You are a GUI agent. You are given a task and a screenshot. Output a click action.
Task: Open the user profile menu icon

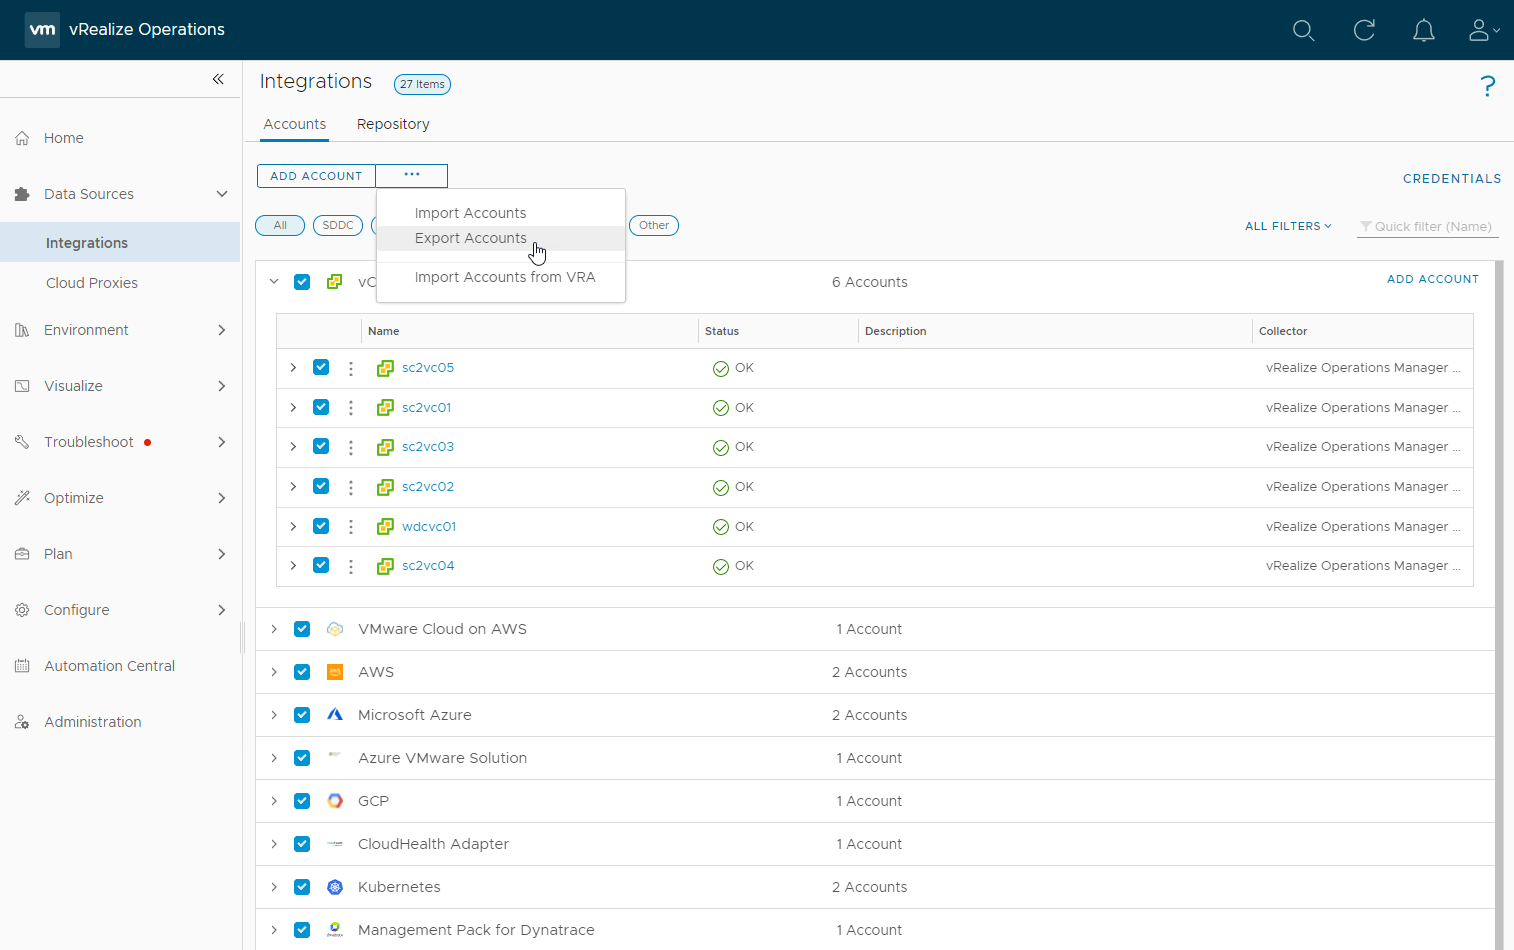1481,31
